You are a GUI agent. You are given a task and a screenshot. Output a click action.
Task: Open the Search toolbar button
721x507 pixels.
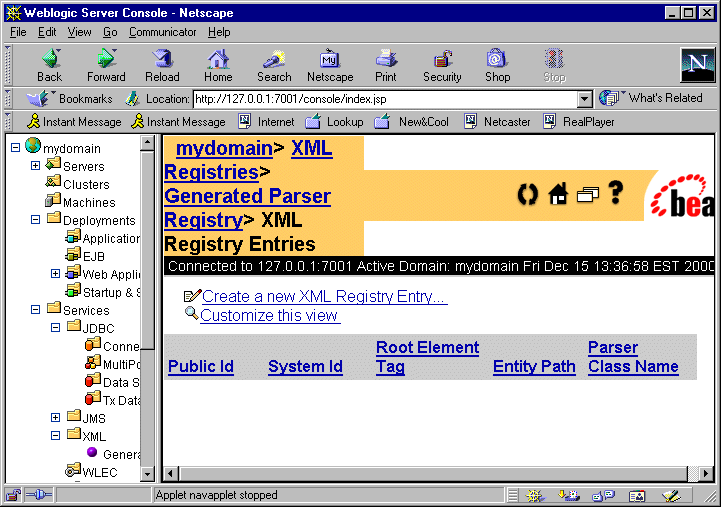point(274,65)
